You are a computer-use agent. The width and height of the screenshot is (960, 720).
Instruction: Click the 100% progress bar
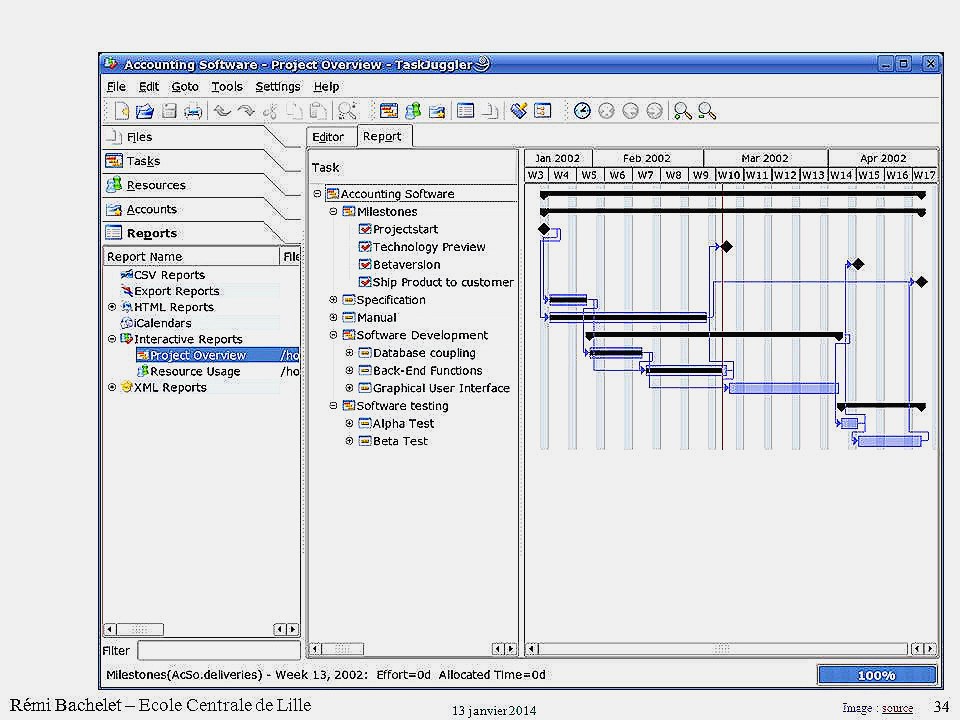(x=877, y=675)
